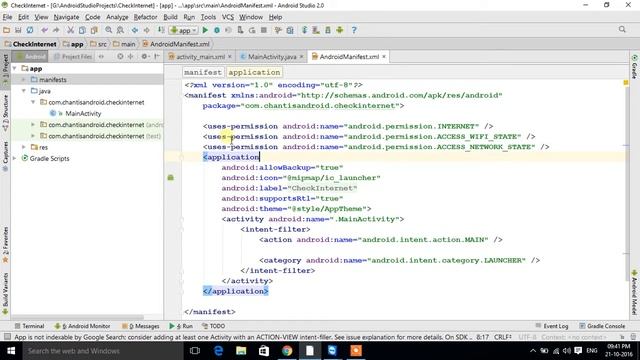Viewport: 640px width, 360px height.
Task: Click the Collapse All icon in Project panel
Action: tap(131, 56)
